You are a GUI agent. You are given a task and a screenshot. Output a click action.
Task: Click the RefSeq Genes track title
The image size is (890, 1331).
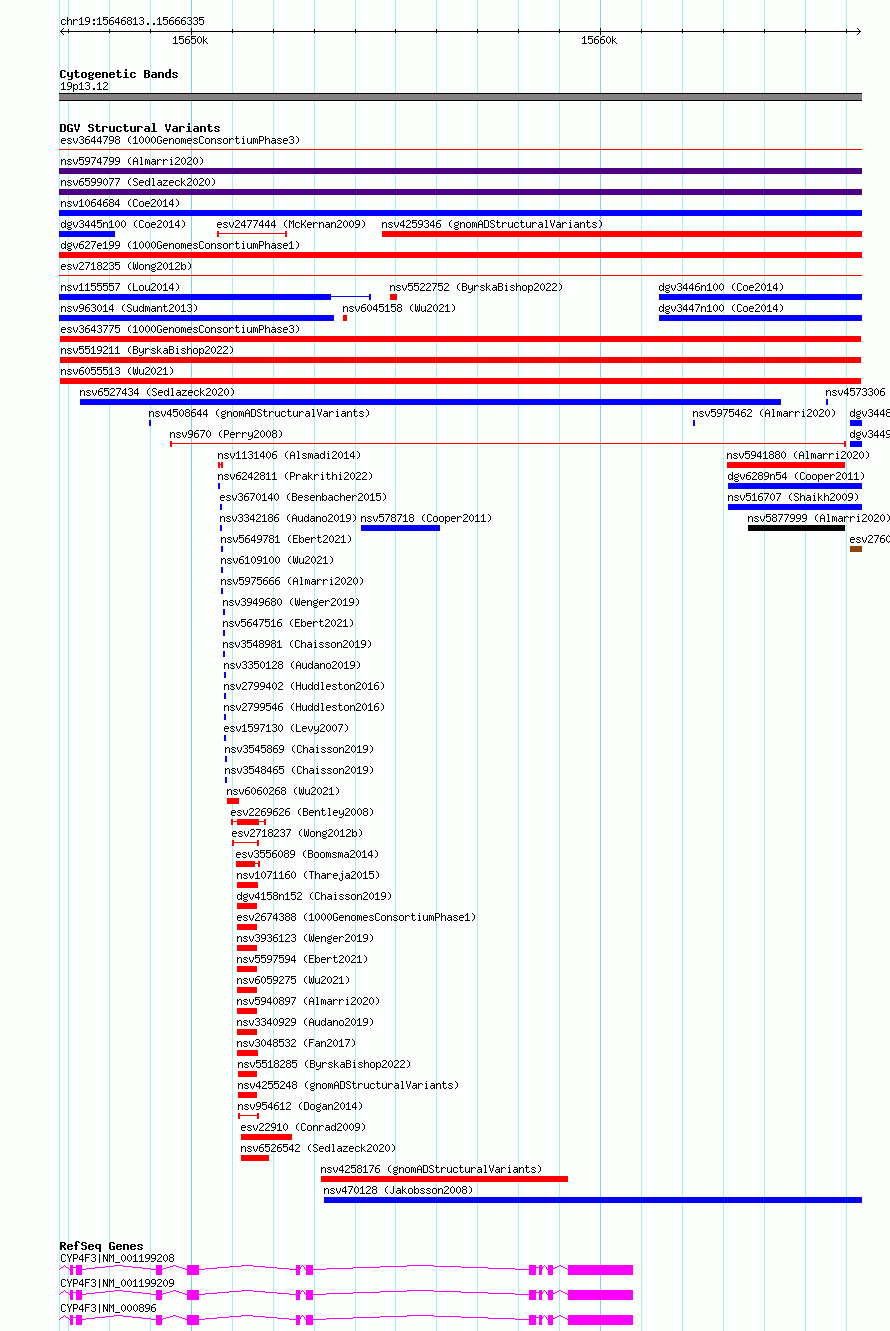click(101, 1246)
